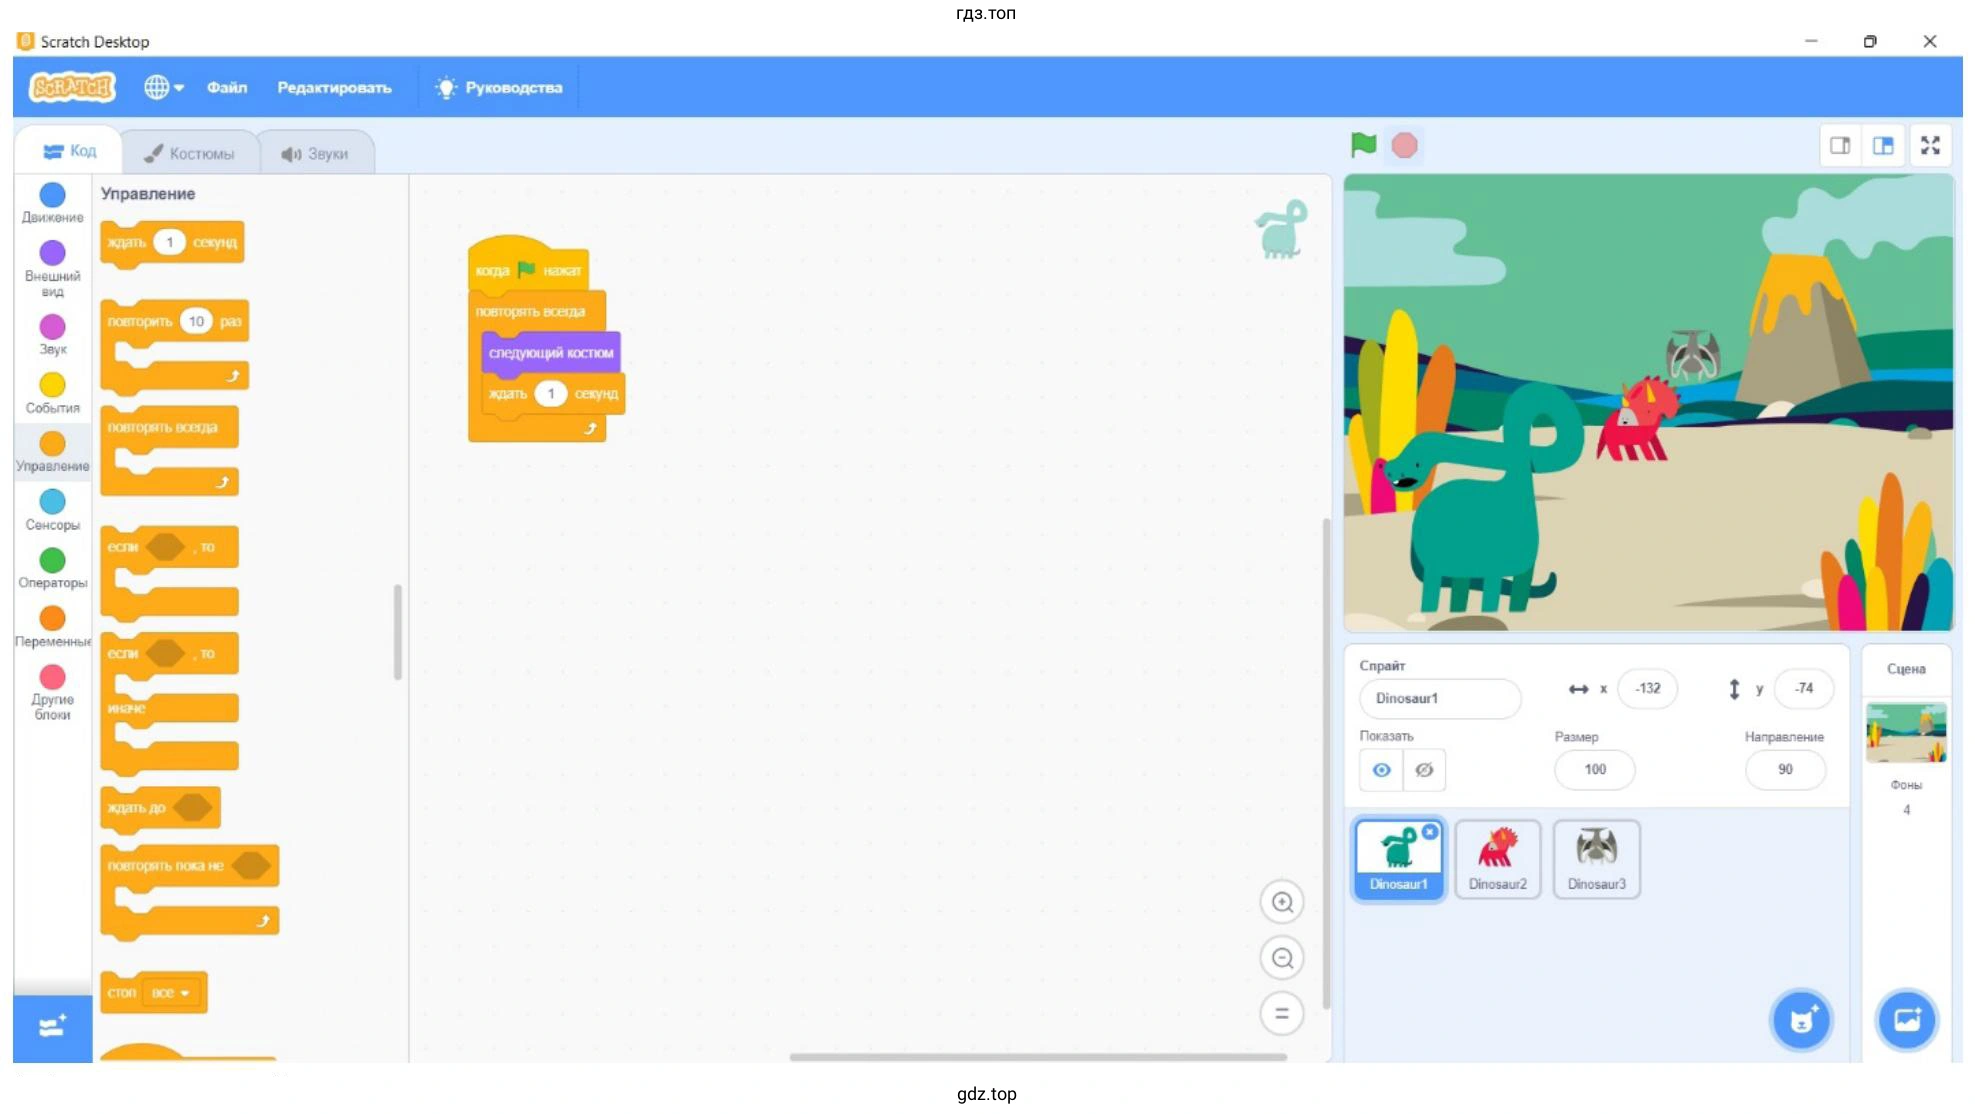The image size is (1975, 1114).
Task: Click the choose a backdrop button
Action: pos(1906,1020)
